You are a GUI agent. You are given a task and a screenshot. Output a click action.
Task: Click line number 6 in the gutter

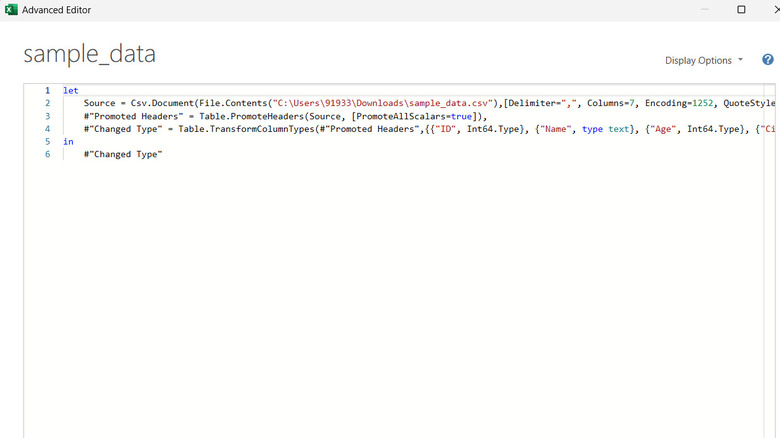(48, 154)
